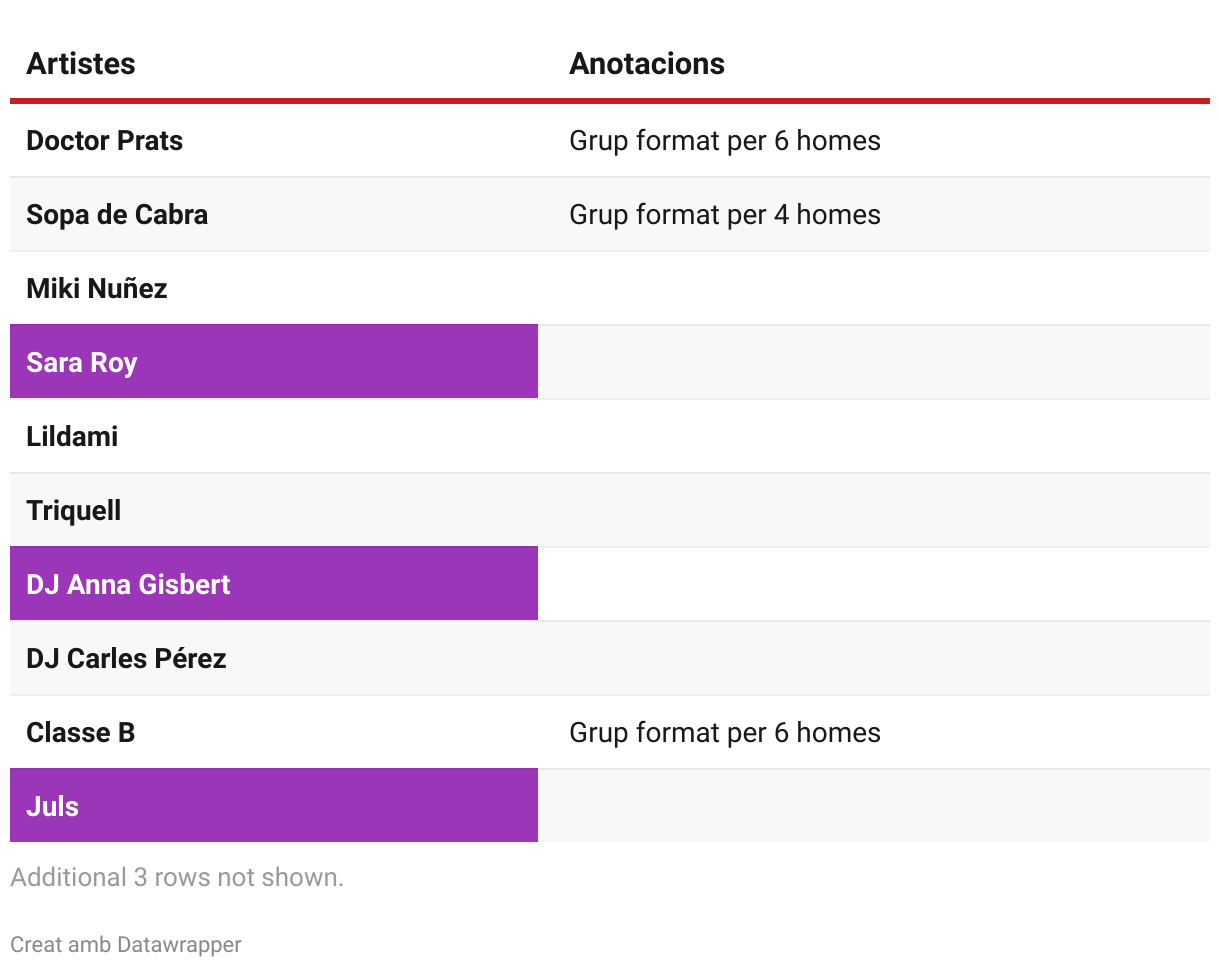Open the Creat amb Datawrapper credit link
Viewport: 1220px width, 968px height.
(x=126, y=944)
